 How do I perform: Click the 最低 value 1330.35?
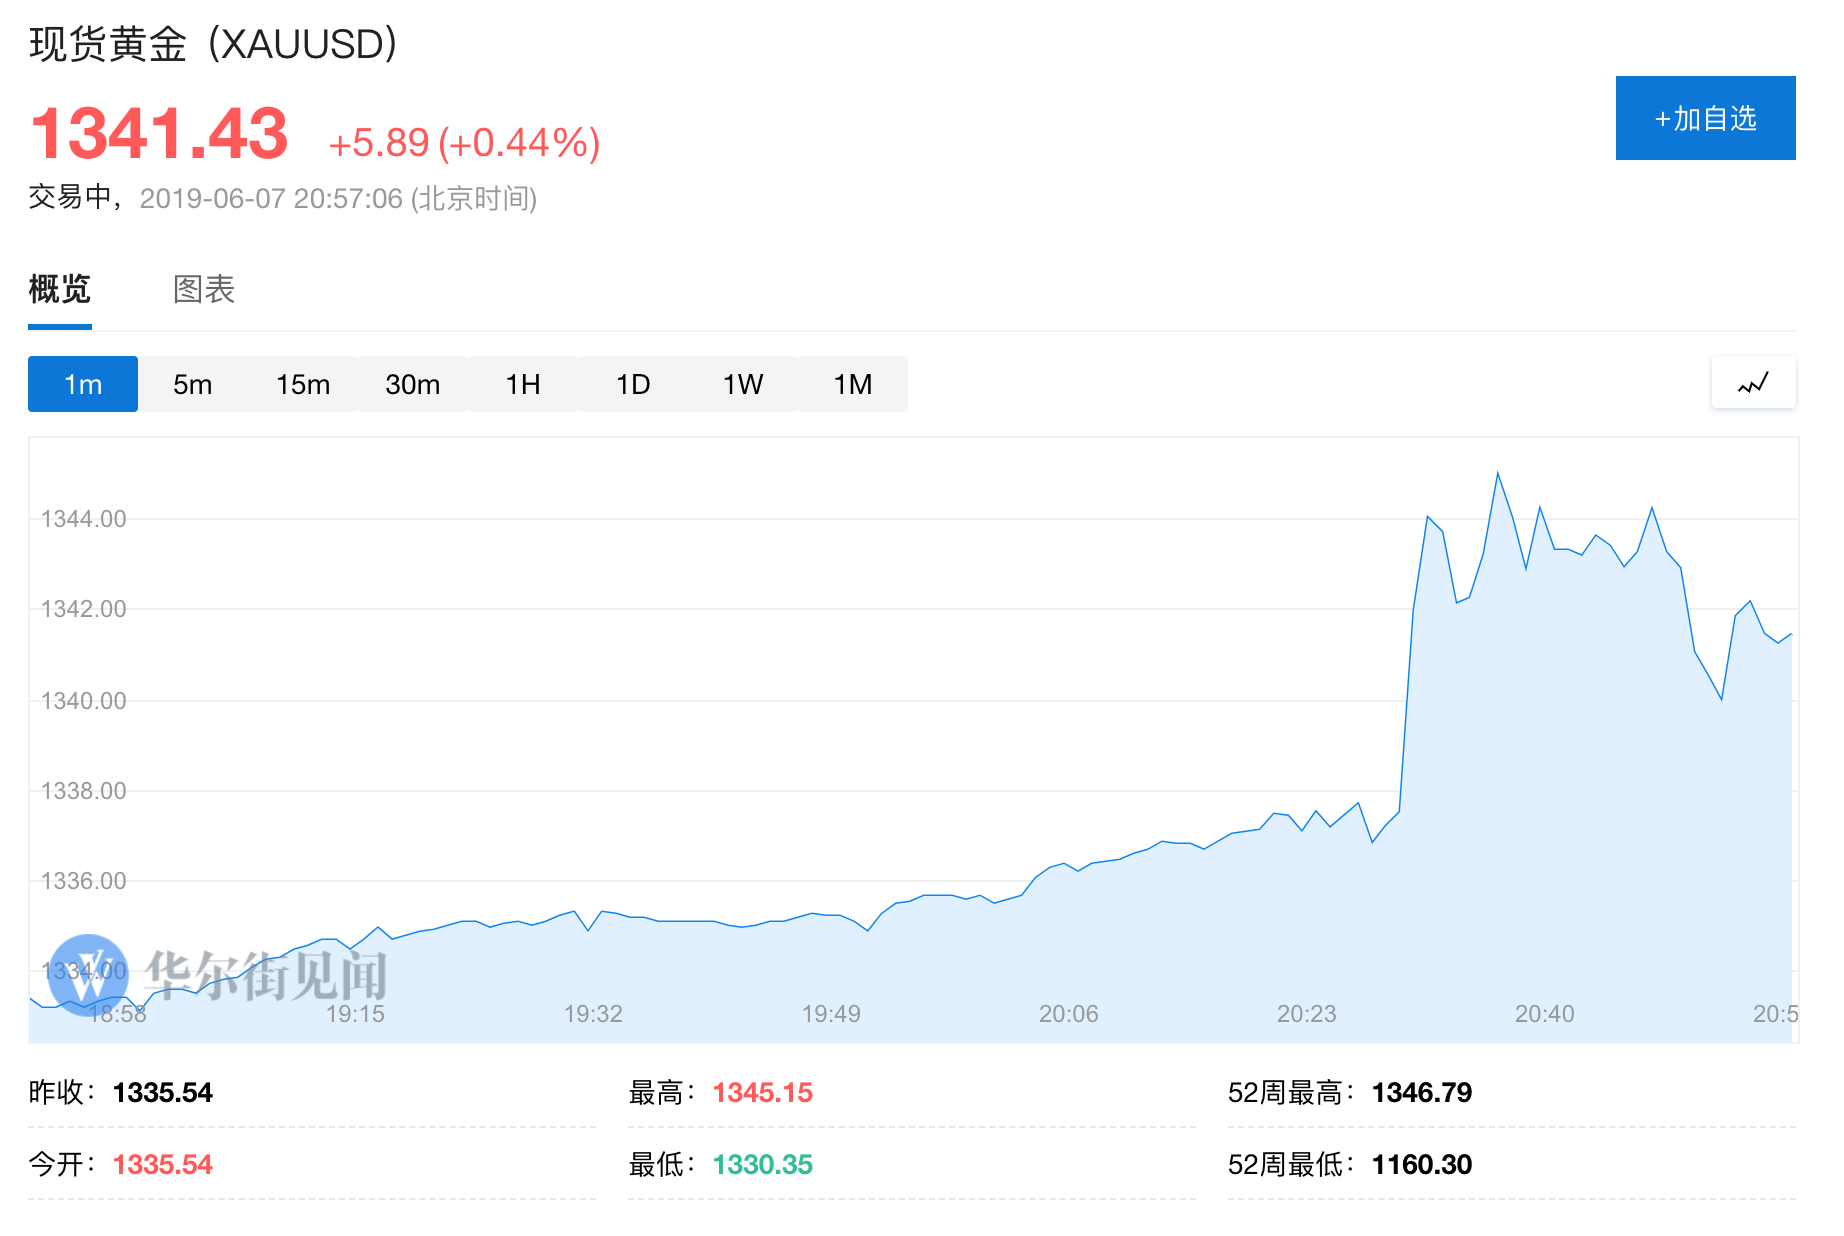coord(762,1165)
